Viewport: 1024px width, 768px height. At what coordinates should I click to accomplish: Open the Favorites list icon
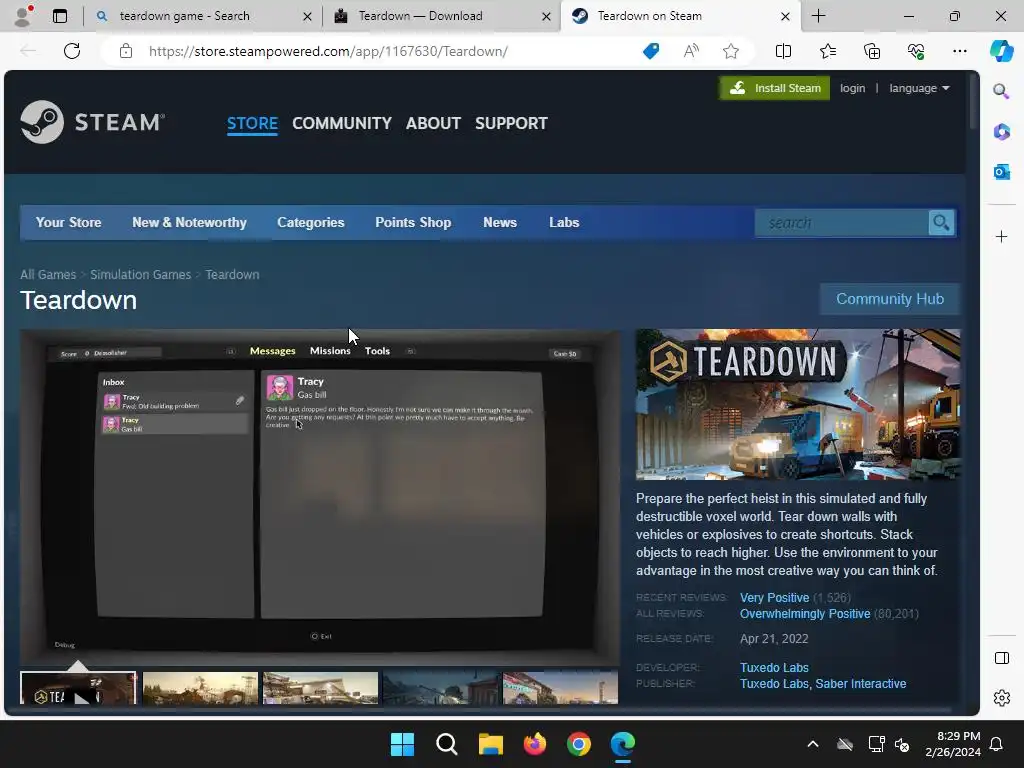(x=827, y=51)
